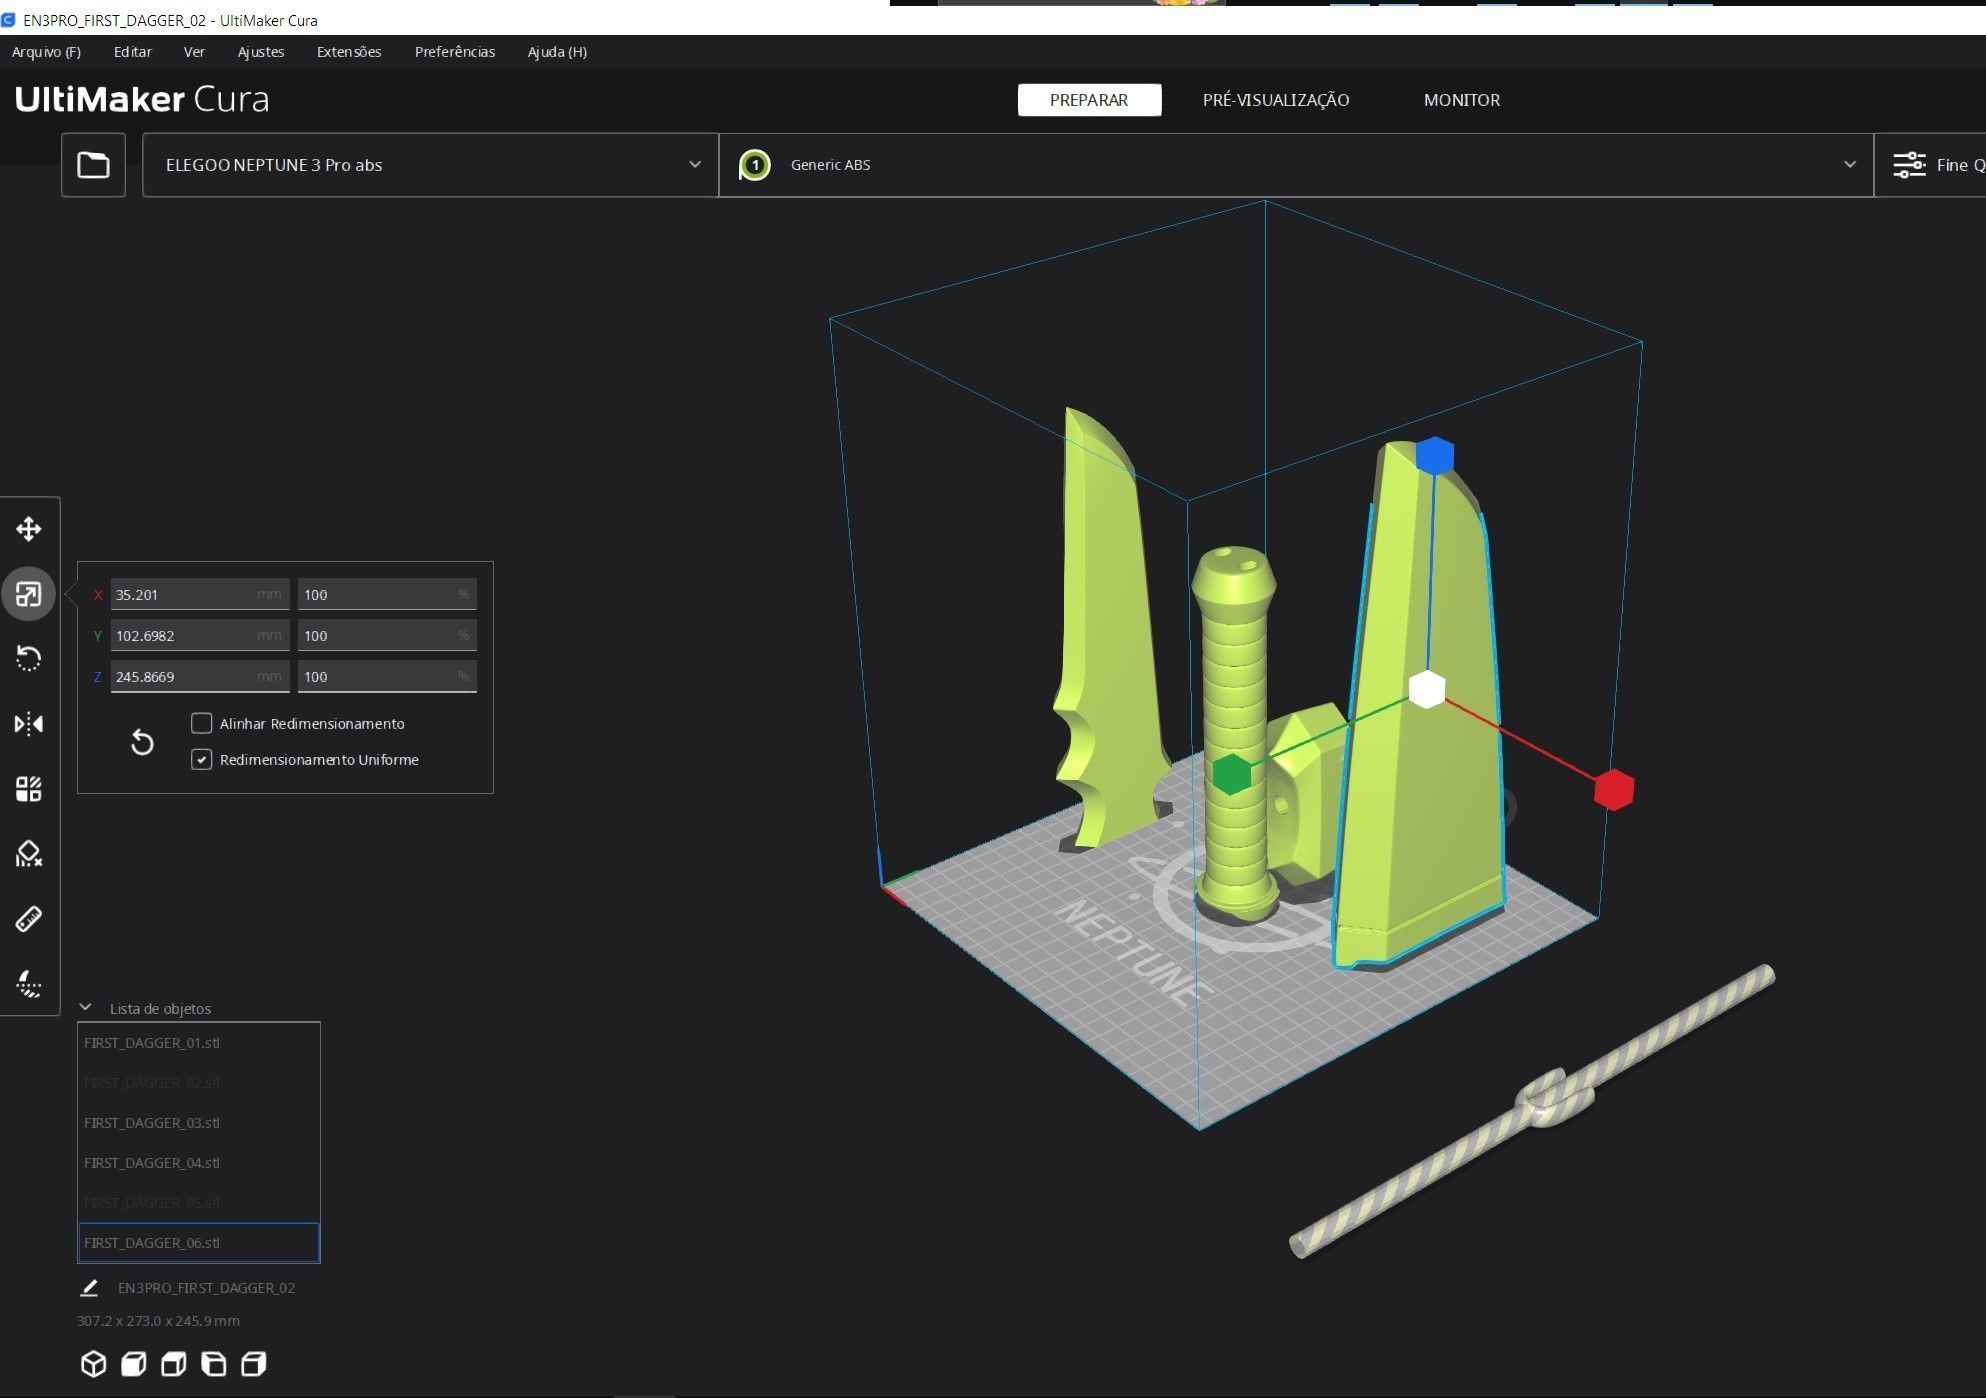
Task: Click the reset scale arrow icon
Action: point(142,742)
